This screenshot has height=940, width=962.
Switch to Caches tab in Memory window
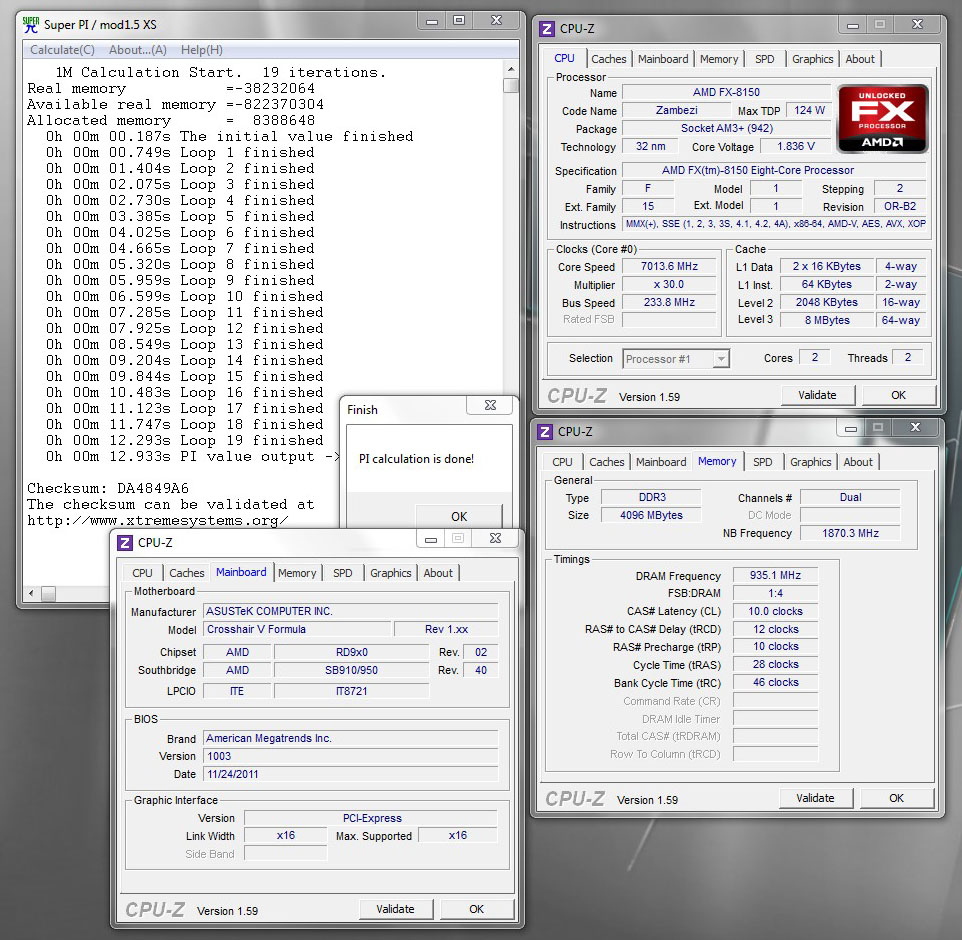coord(607,462)
